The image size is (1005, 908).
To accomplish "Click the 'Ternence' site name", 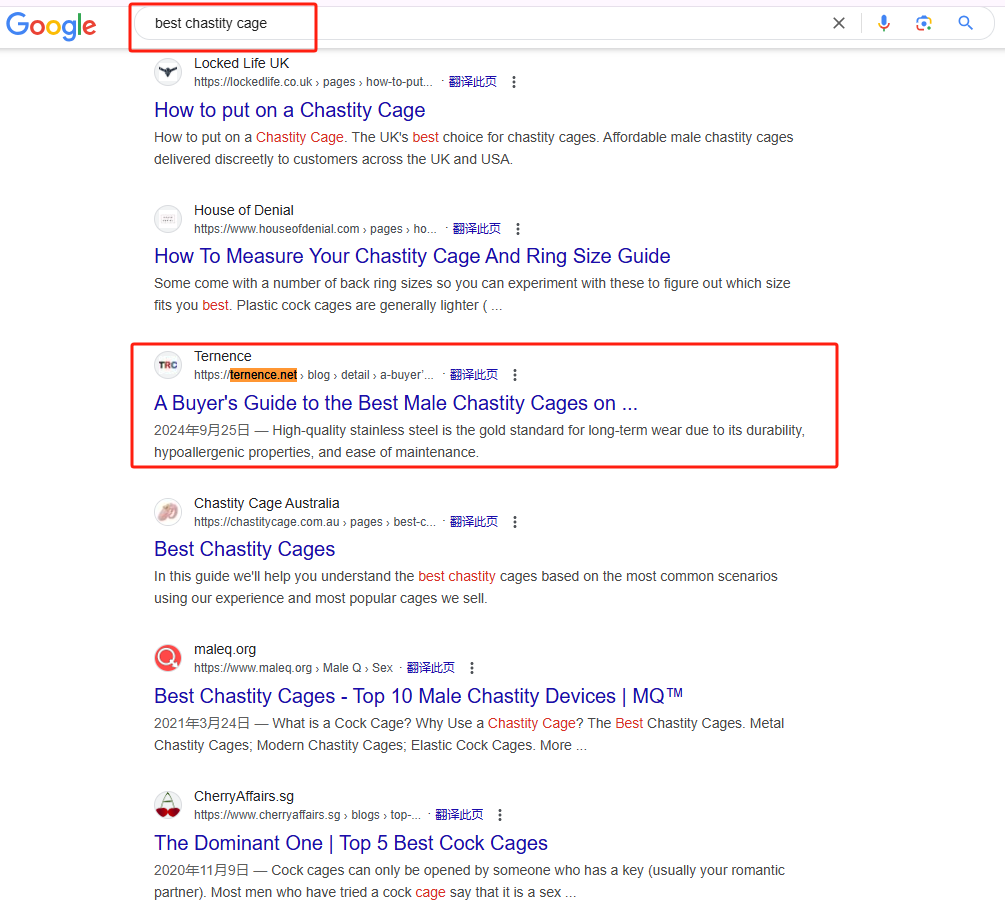I will (222, 356).
